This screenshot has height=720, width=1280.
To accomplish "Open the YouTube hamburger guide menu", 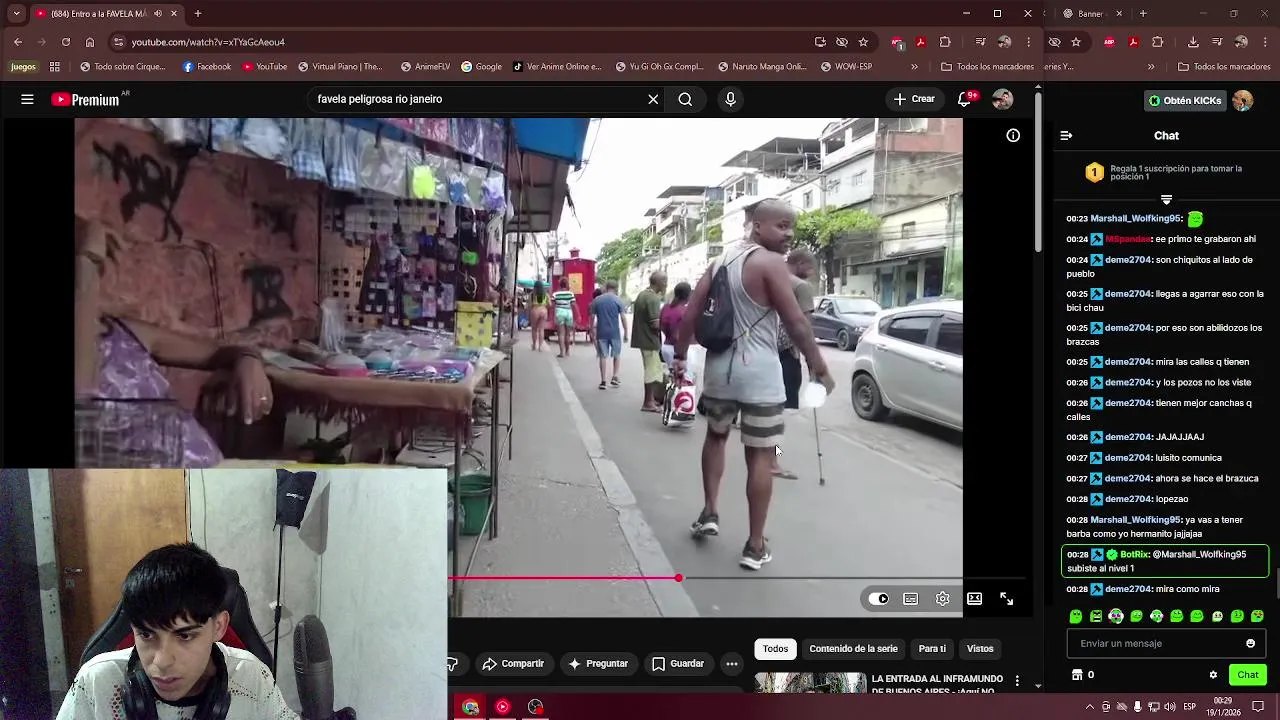I will (27, 99).
